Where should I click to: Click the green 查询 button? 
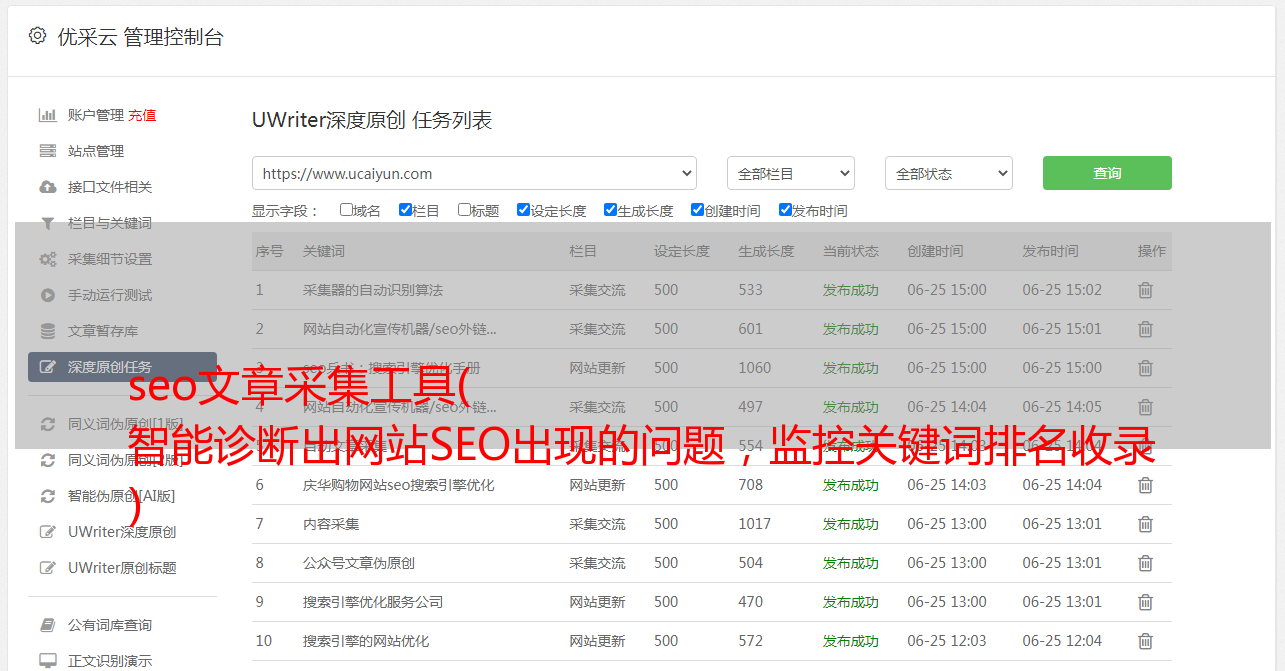pyautogui.click(x=1107, y=173)
